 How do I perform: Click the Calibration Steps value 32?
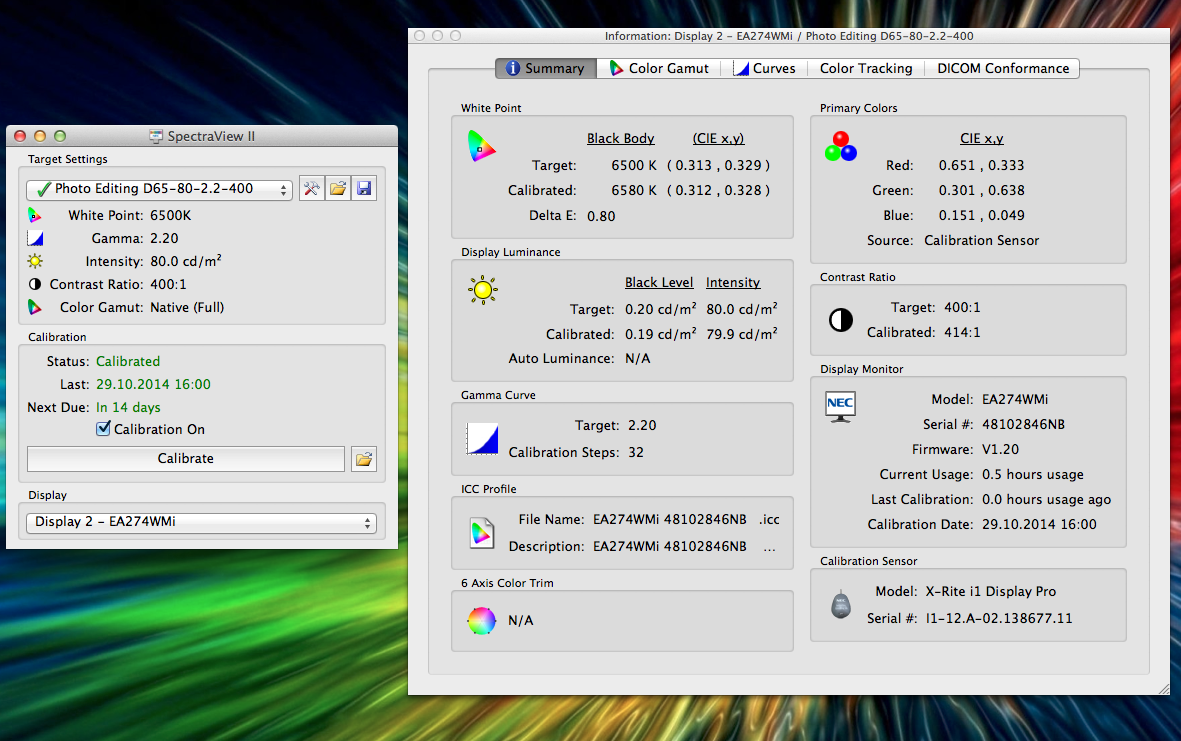636,453
